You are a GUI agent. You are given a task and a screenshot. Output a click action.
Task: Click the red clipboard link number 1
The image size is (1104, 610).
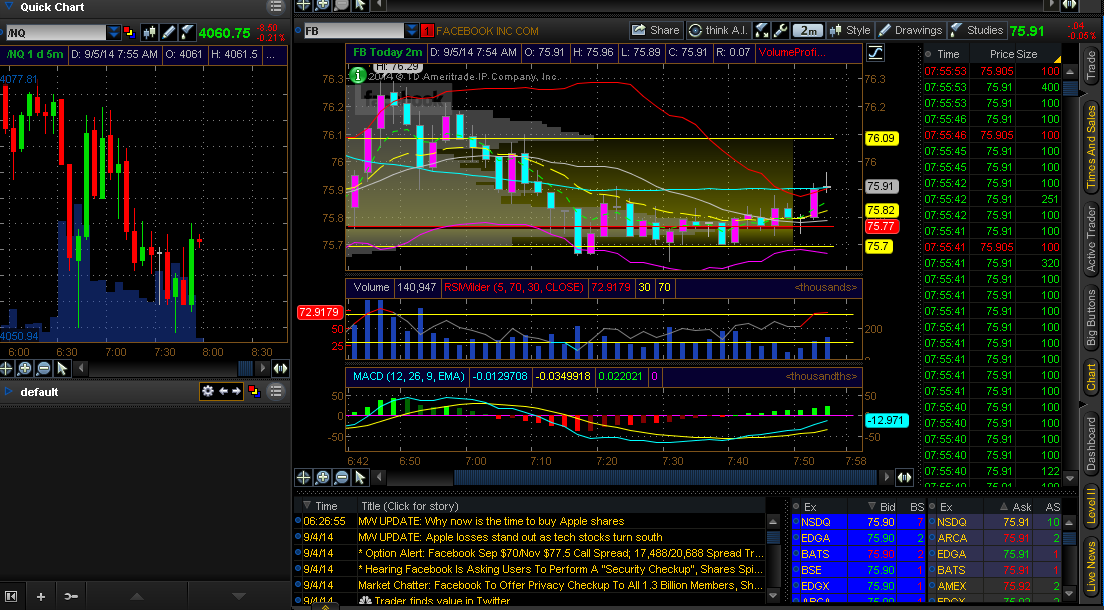[427, 31]
